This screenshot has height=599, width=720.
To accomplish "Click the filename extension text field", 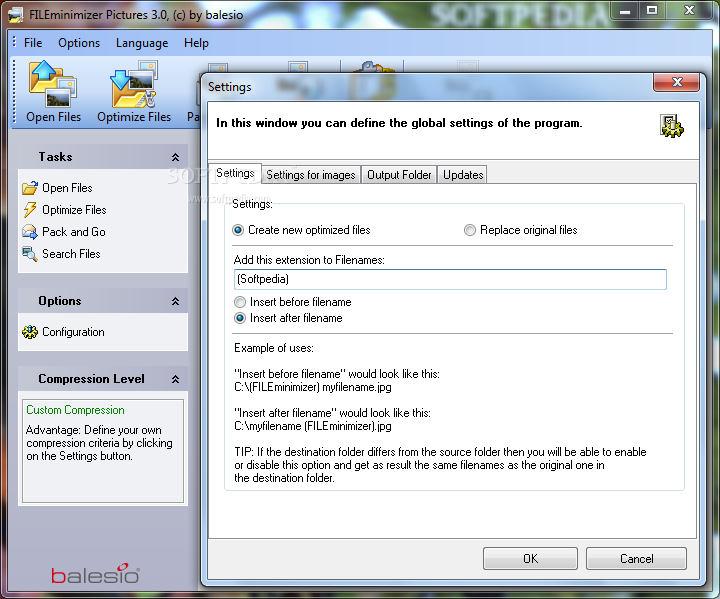I will (x=450, y=279).
